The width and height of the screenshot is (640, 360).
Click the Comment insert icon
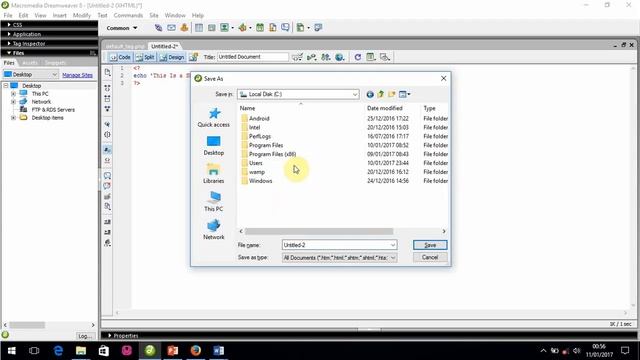point(285,28)
